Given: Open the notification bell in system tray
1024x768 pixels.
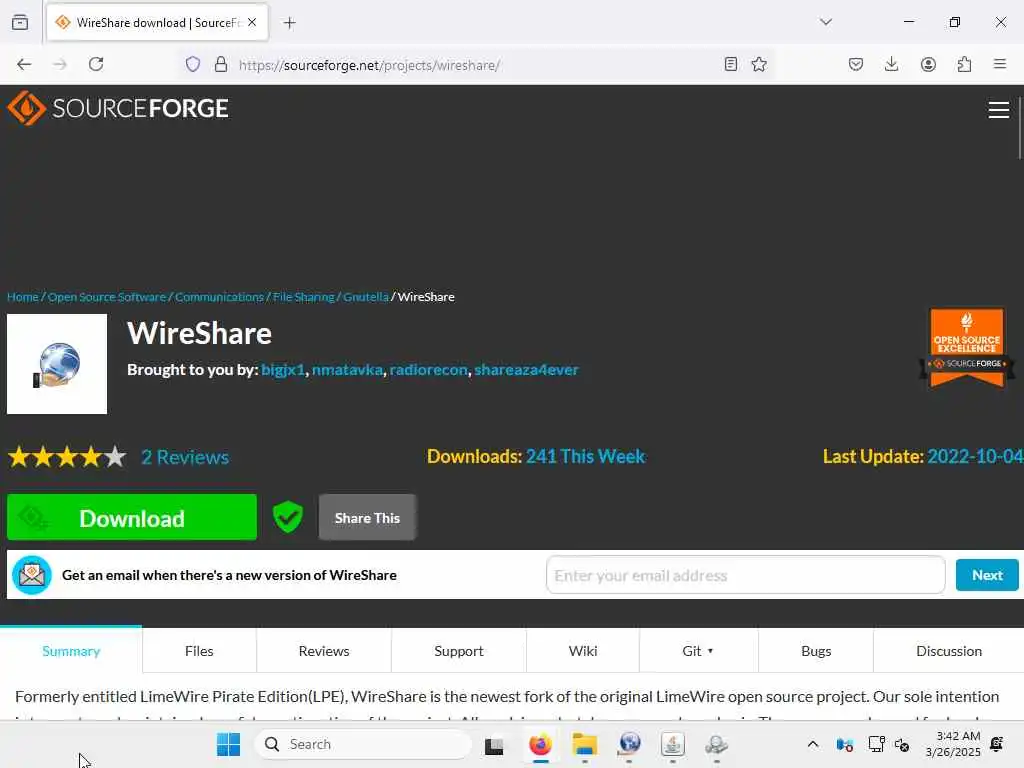Looking at the screenshot, I should (997, 744).
